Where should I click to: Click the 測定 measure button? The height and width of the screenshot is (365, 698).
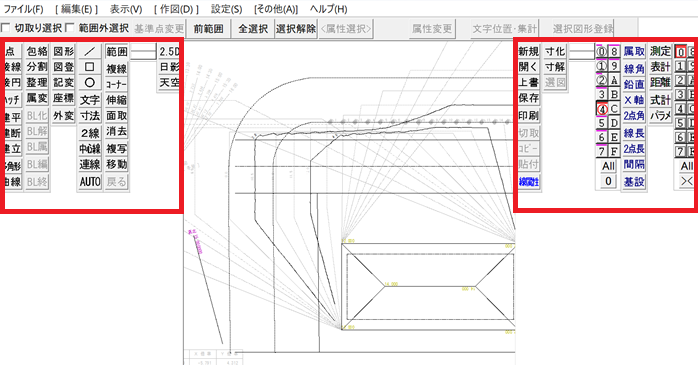(660, 52)
